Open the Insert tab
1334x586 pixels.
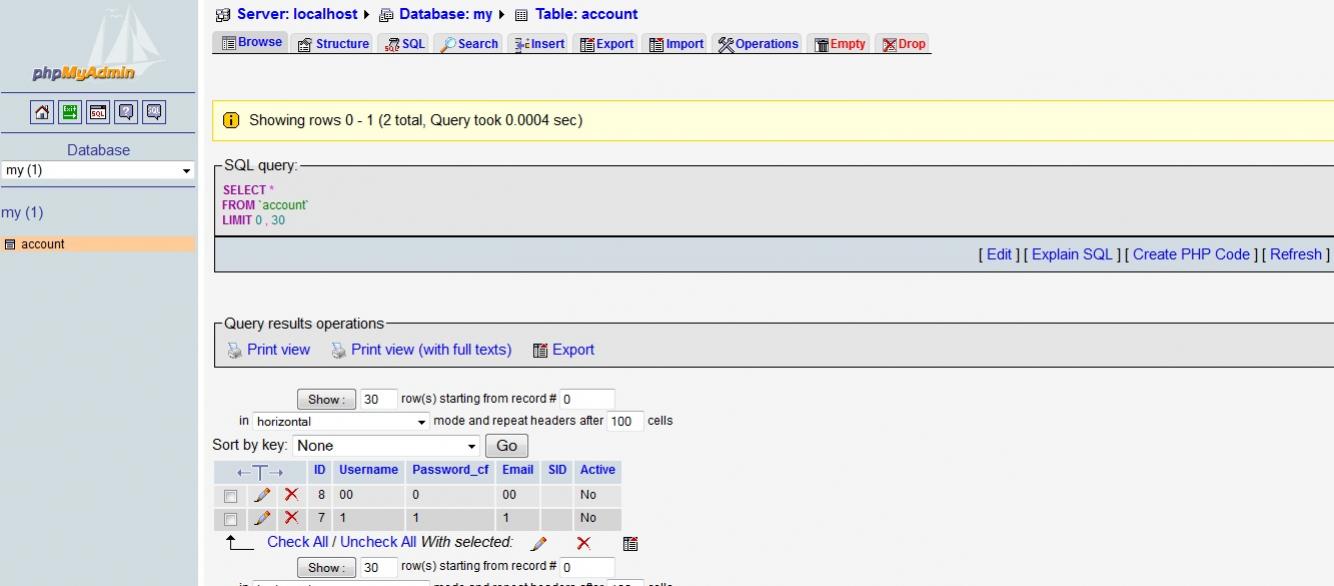[538, 44]
